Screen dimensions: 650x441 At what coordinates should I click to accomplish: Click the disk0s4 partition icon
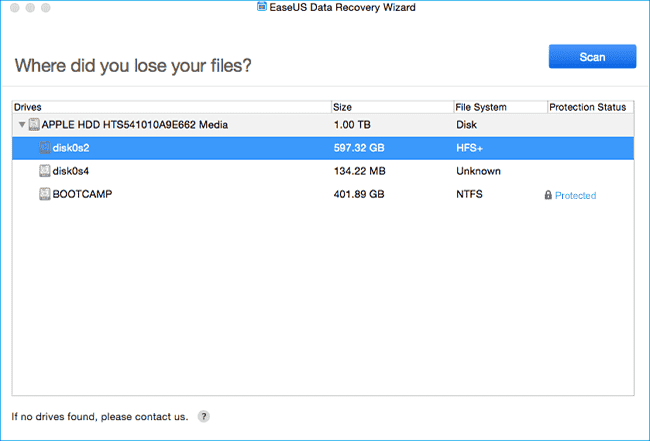[x=45, y=171]
